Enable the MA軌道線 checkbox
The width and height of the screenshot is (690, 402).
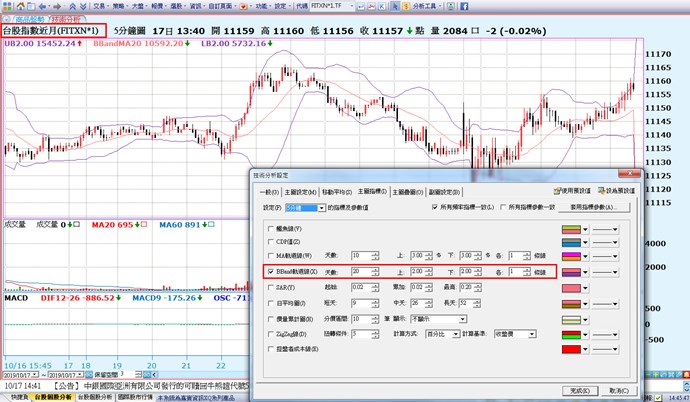269,256
